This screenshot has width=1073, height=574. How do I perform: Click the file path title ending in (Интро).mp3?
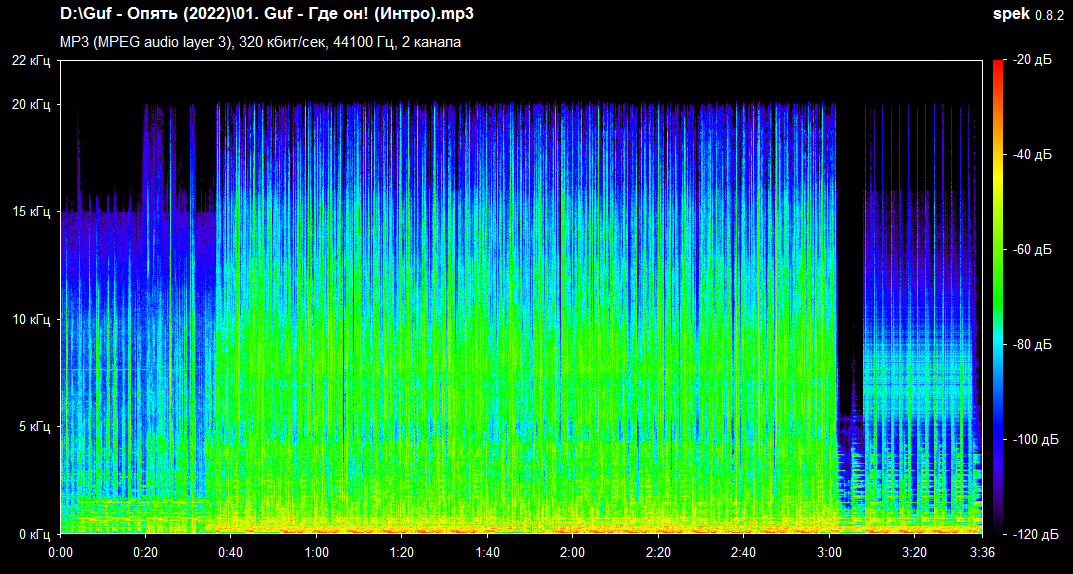[x=266, y=15]
